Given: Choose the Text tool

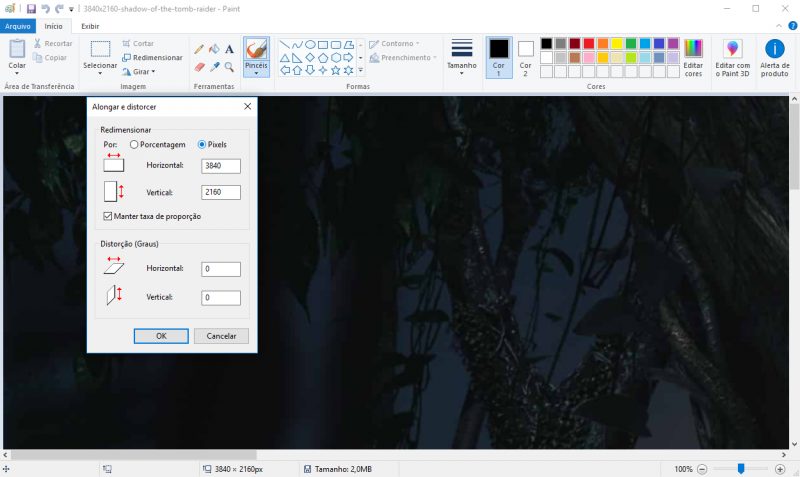Looking at the screenshot, I should 229,48.
